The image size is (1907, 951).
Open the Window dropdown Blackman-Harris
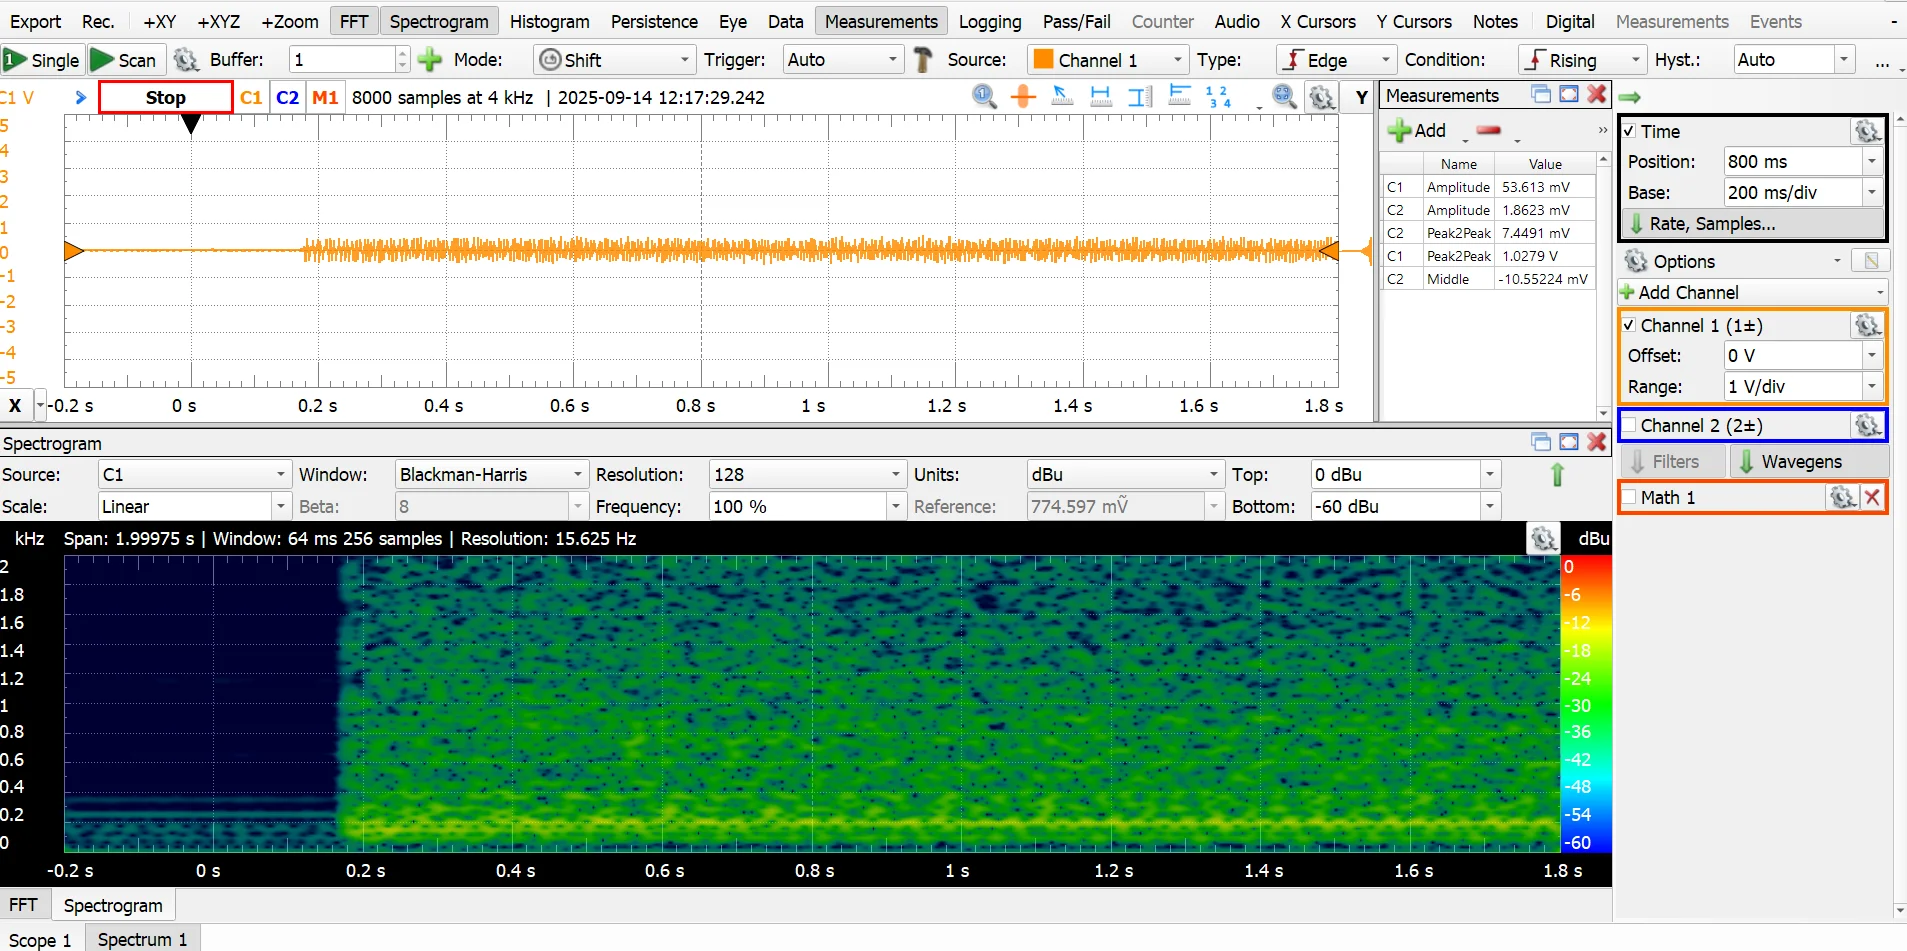[x=492, y=474]
